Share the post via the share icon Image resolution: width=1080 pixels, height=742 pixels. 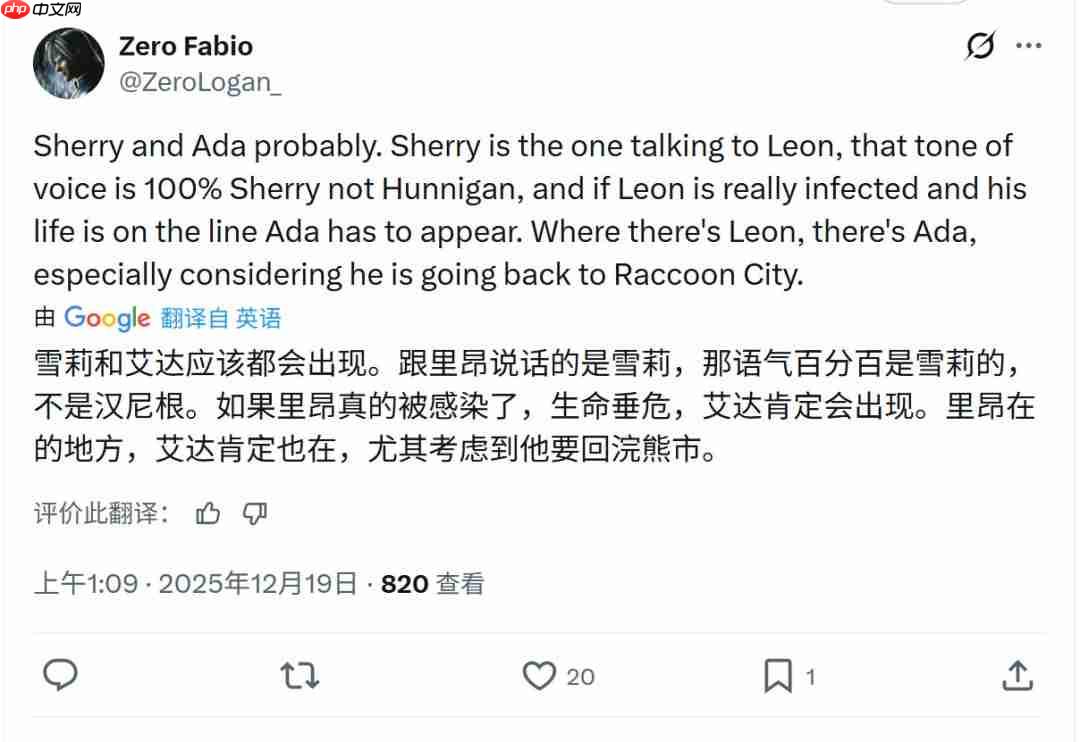tap(1018, 676)
